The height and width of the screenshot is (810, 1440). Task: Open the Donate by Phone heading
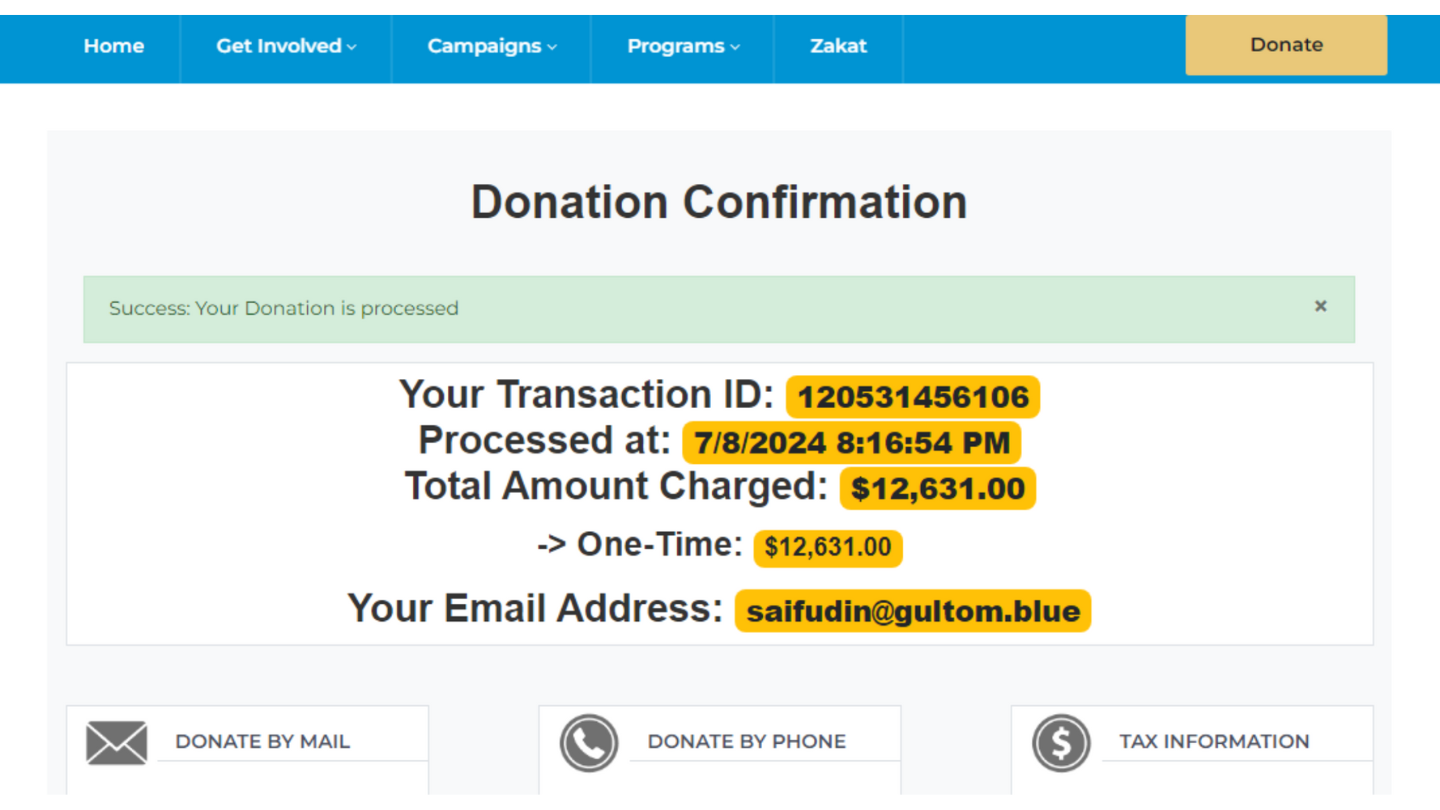[x=746, y=741]
